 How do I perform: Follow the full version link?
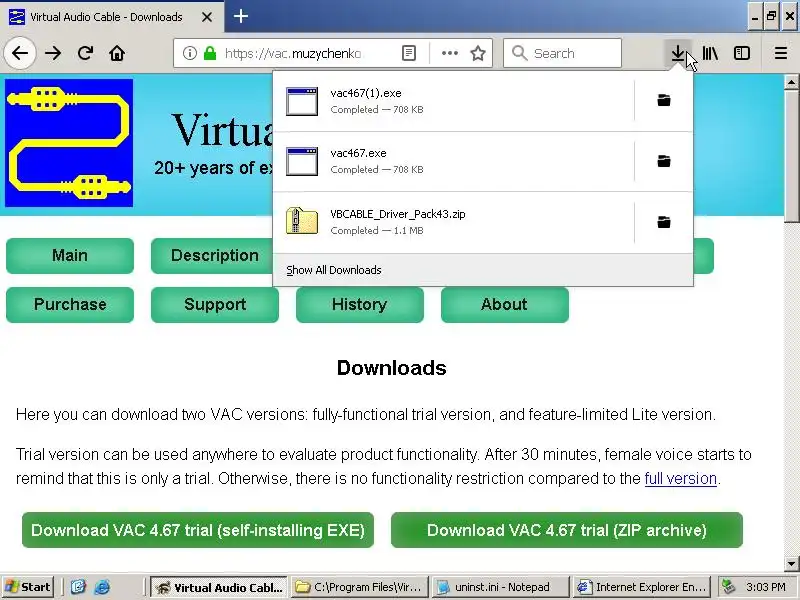tap(681, 479)
